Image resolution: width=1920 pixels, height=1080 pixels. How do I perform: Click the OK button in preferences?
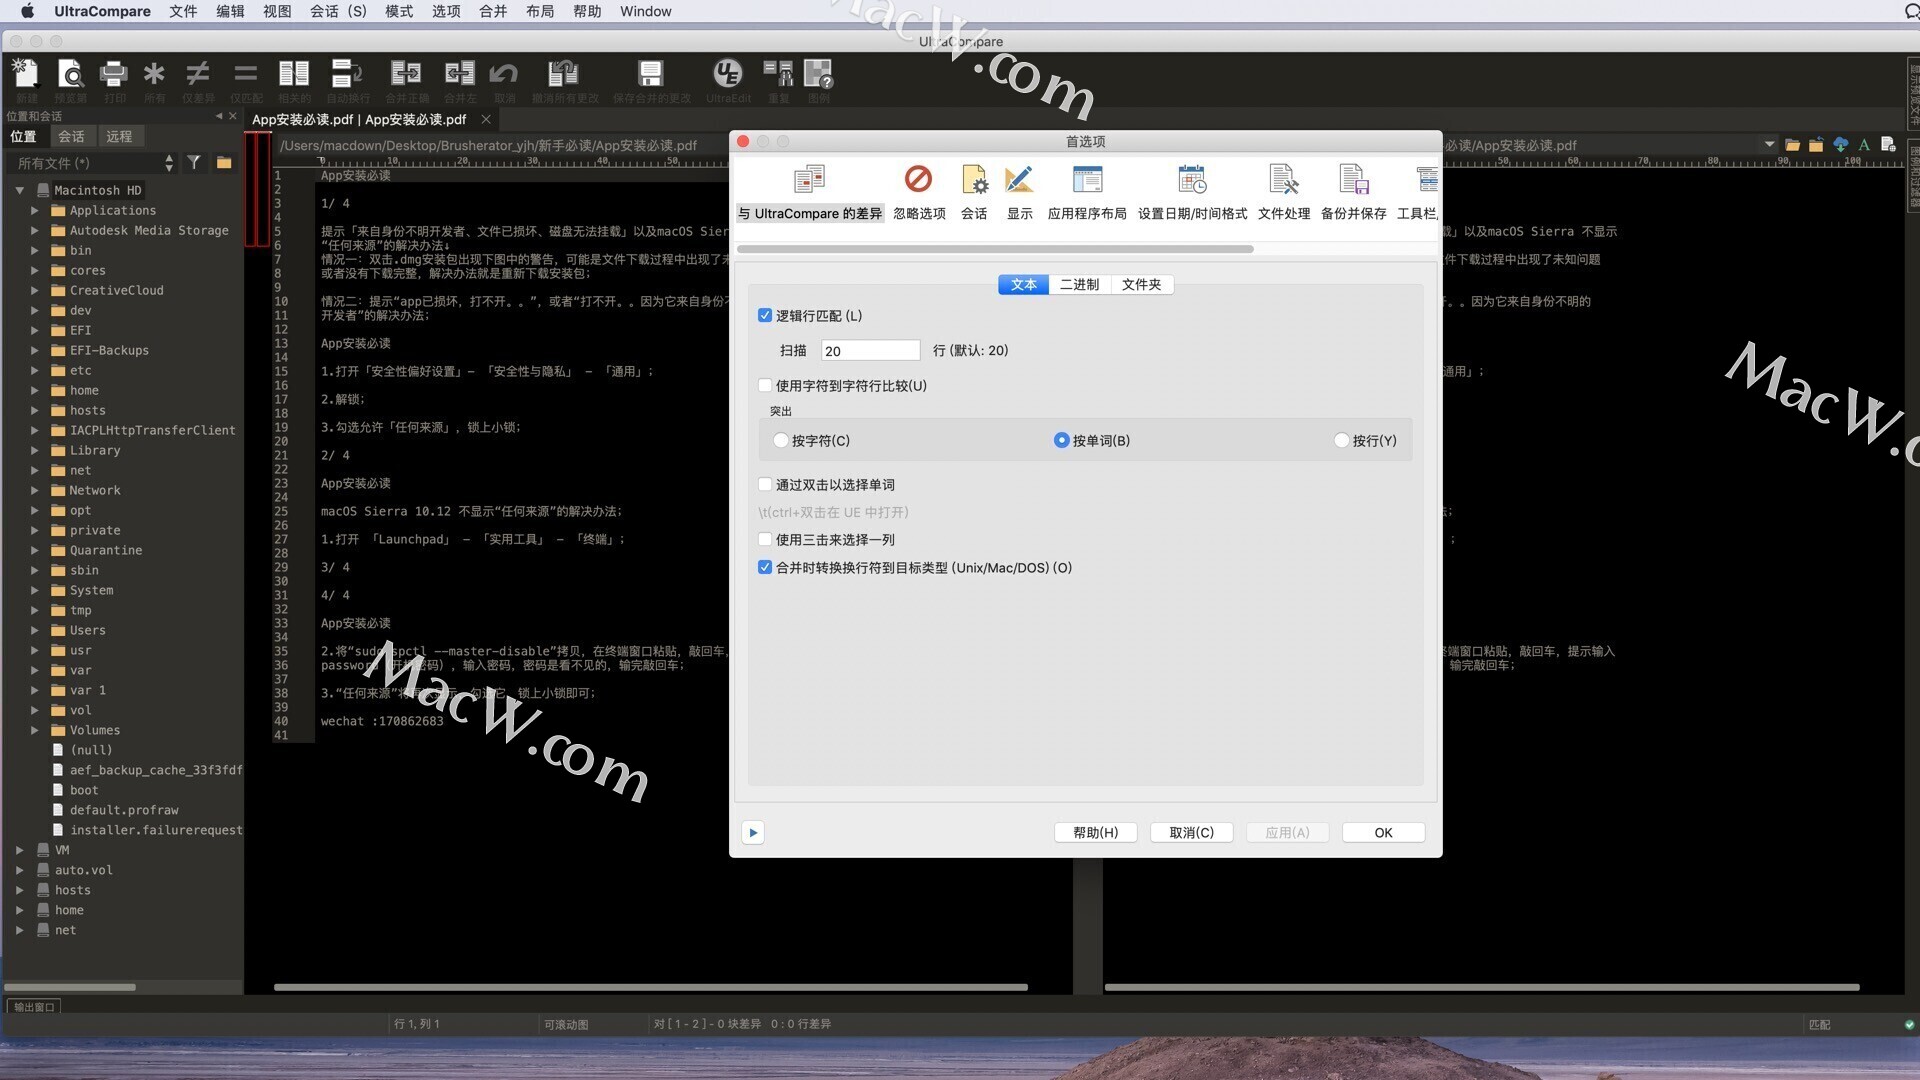click(x=1383, y=833)
